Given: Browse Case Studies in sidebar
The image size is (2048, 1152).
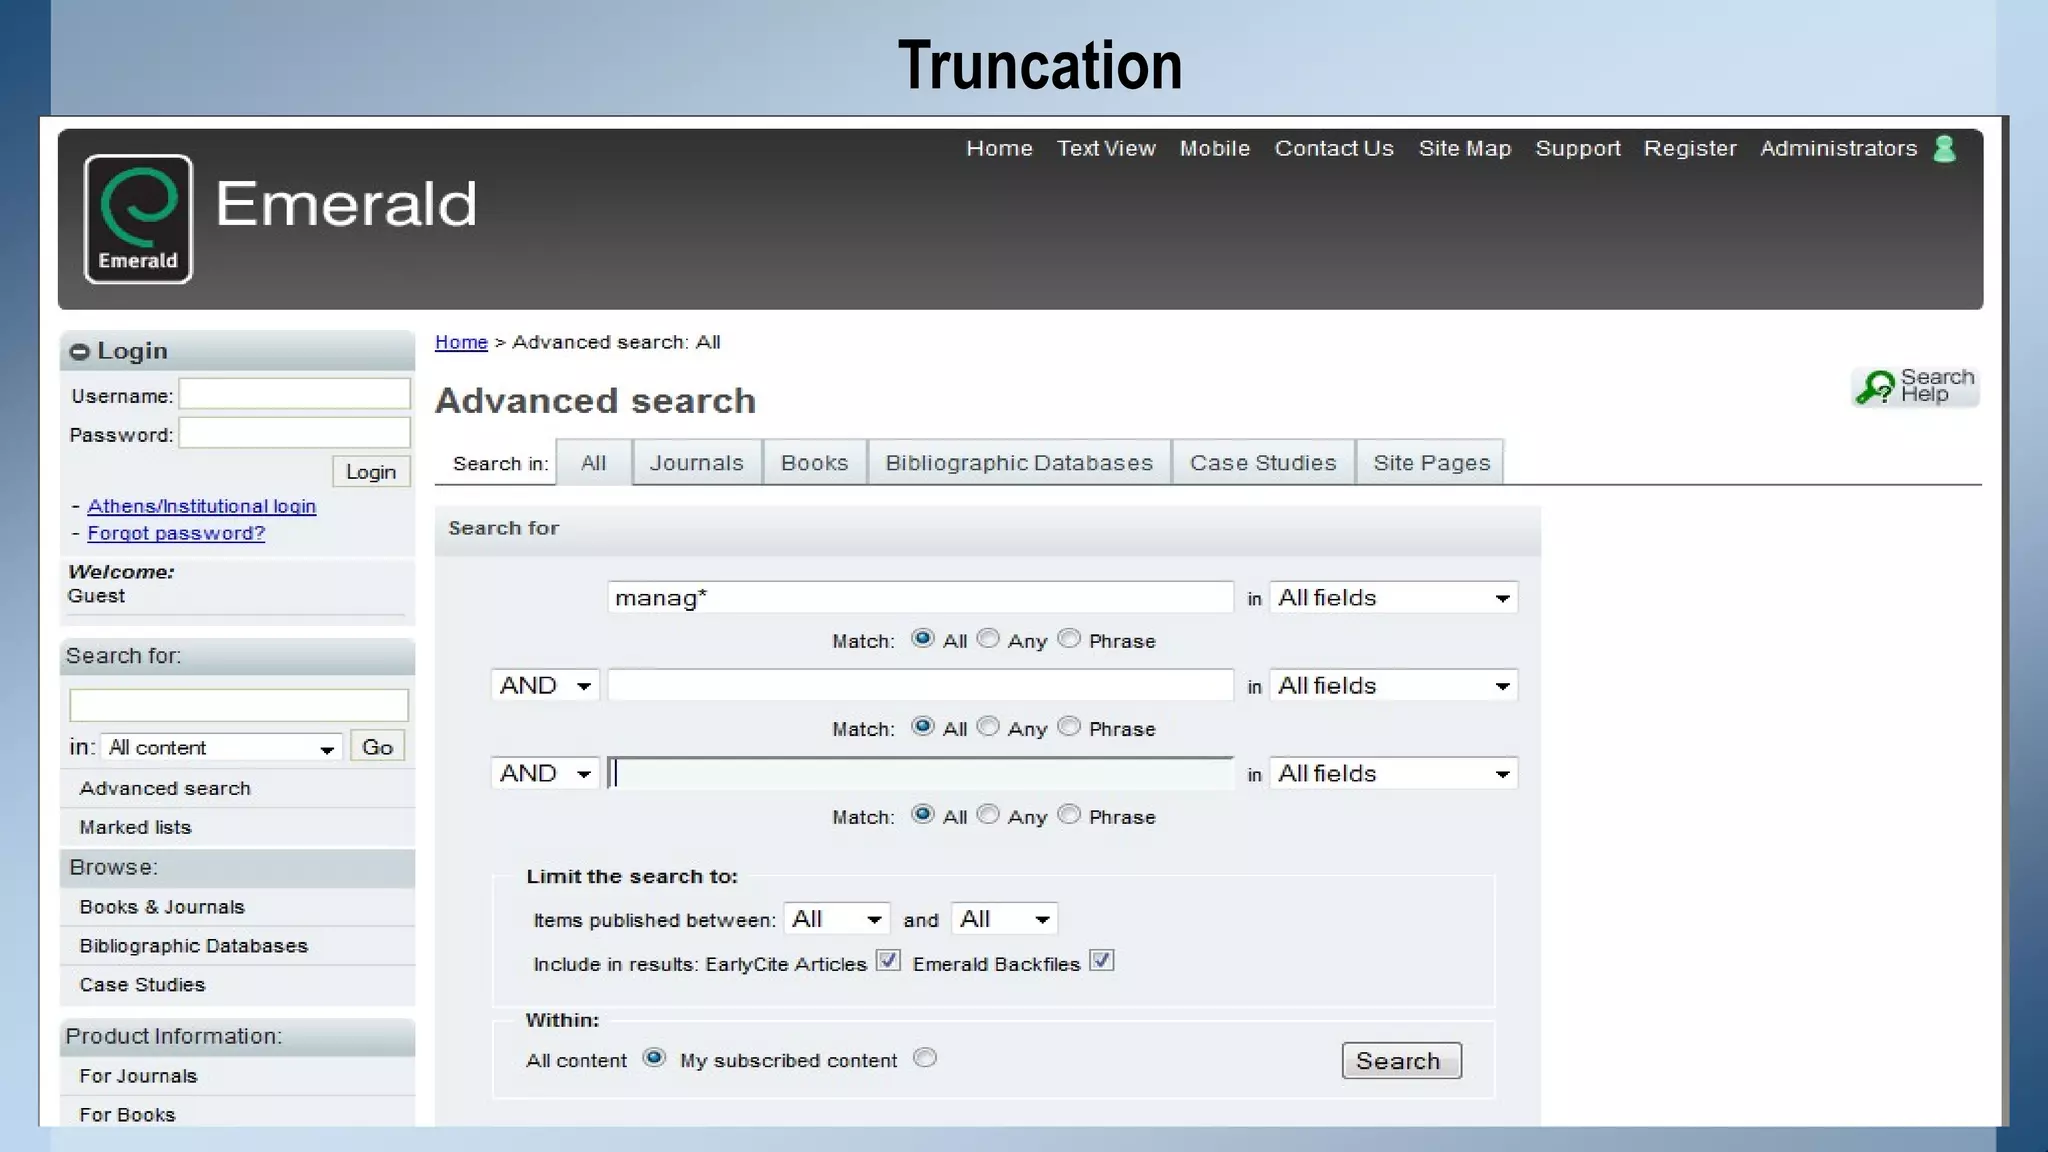Looking at the screenshot, I should point(142,985).
